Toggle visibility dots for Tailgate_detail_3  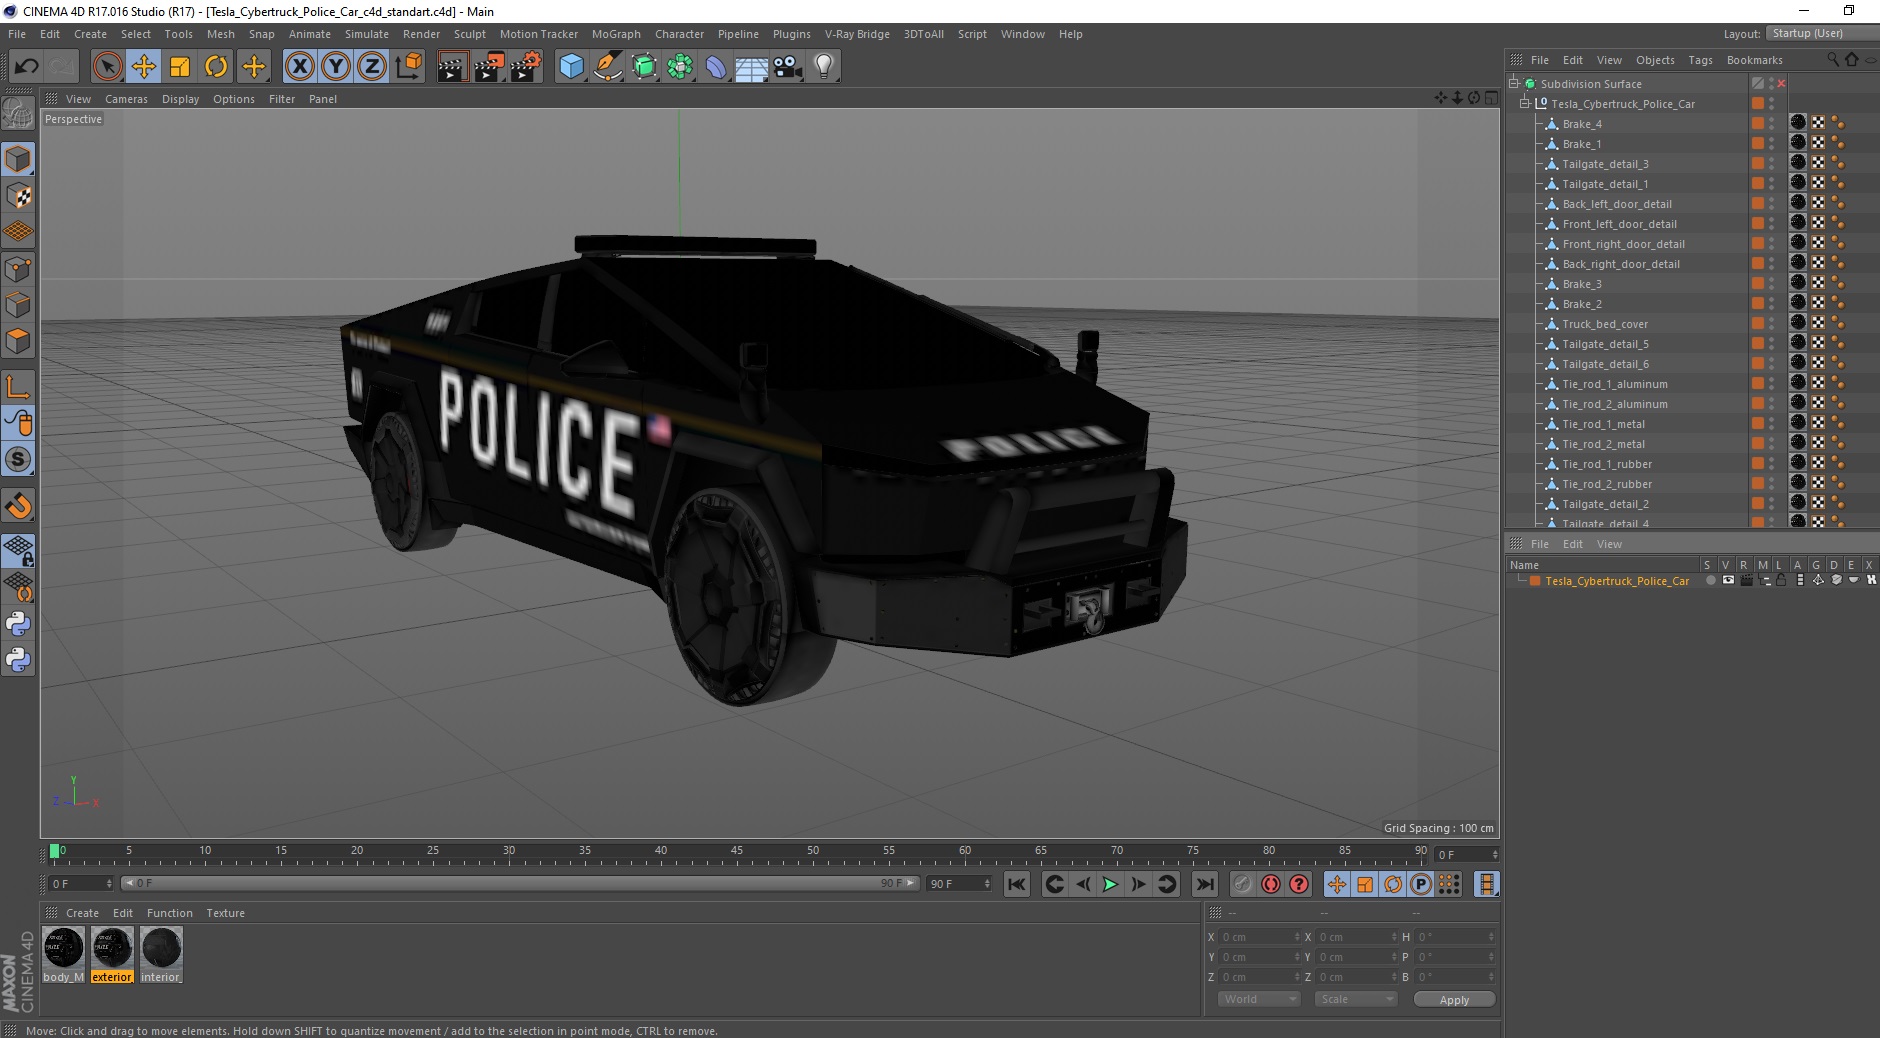point(1771,164)
